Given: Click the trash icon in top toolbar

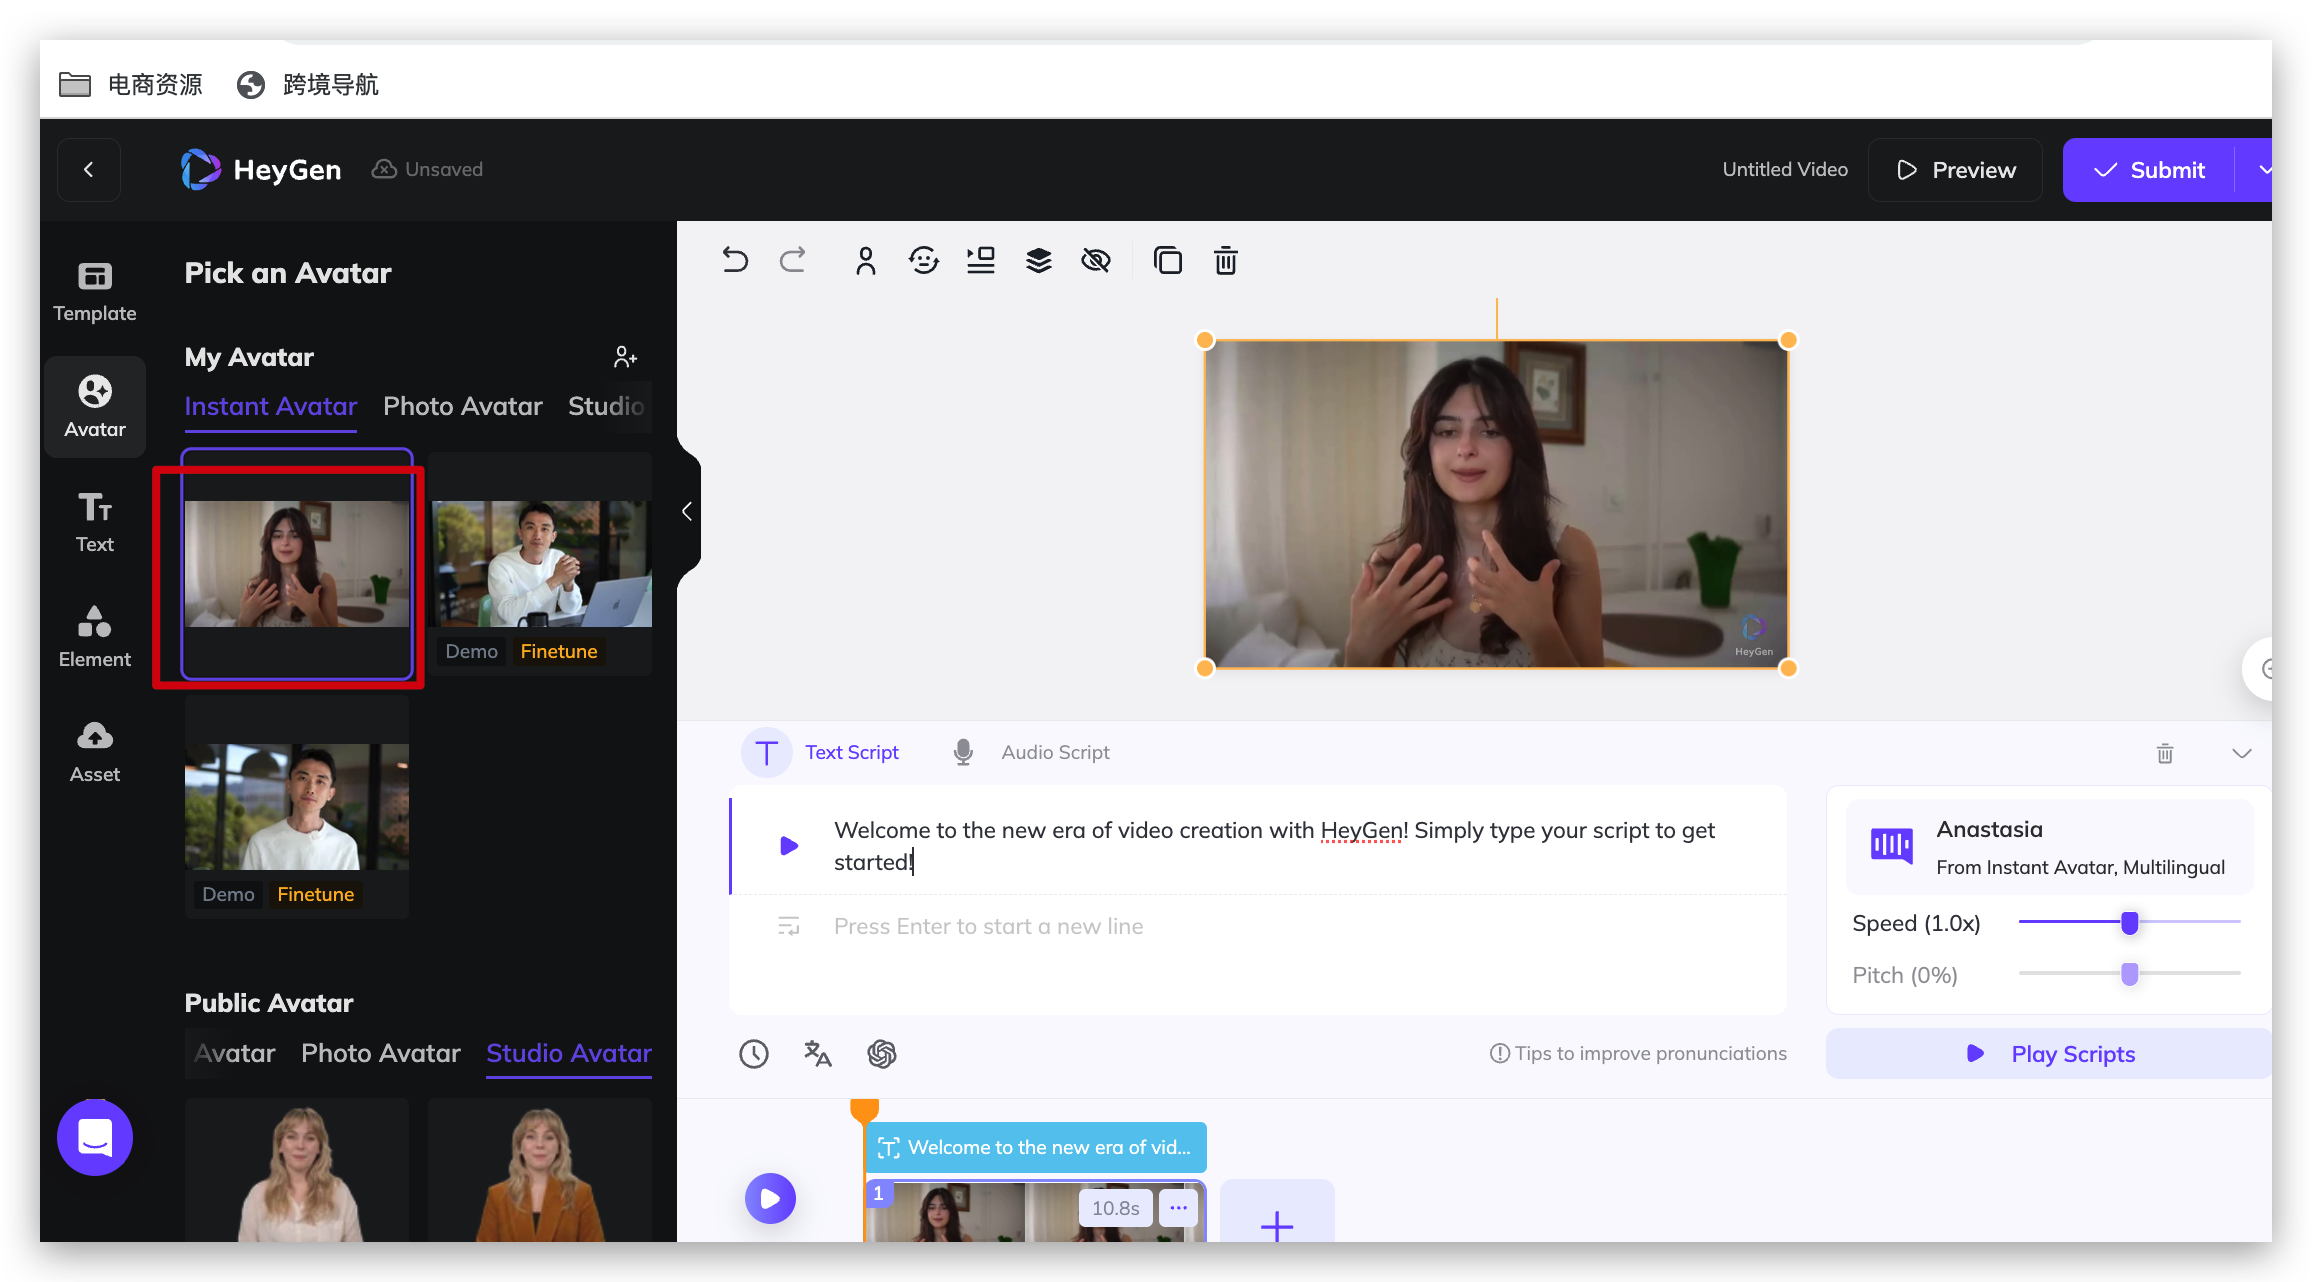Looking at the screenshot, I should click(1225, 261).
